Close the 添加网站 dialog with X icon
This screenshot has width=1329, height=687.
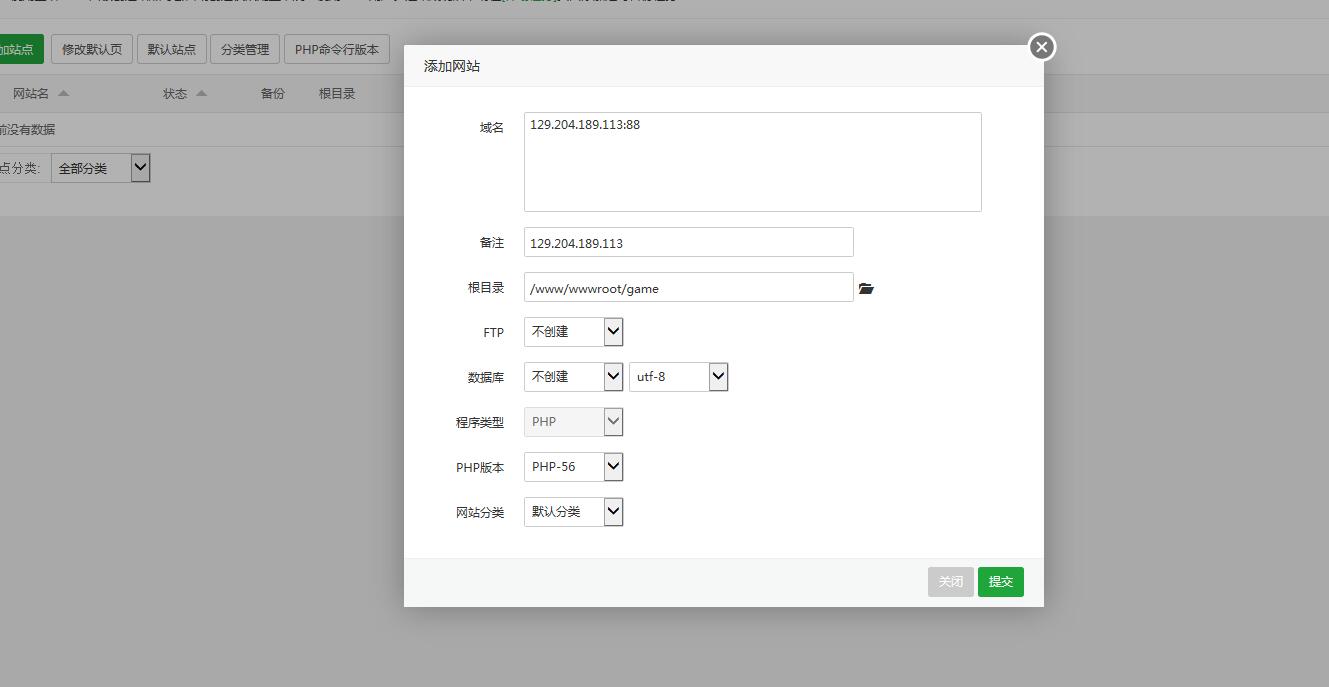pos(1042,47)
